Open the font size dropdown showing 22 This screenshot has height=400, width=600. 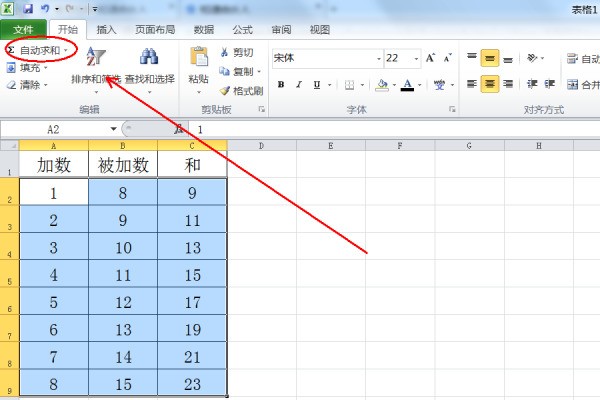(x=416, y=59)
